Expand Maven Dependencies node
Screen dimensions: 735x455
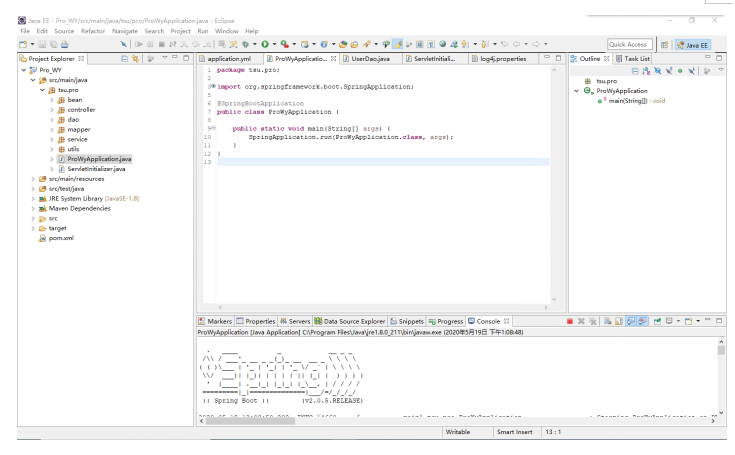coord(33,209)
